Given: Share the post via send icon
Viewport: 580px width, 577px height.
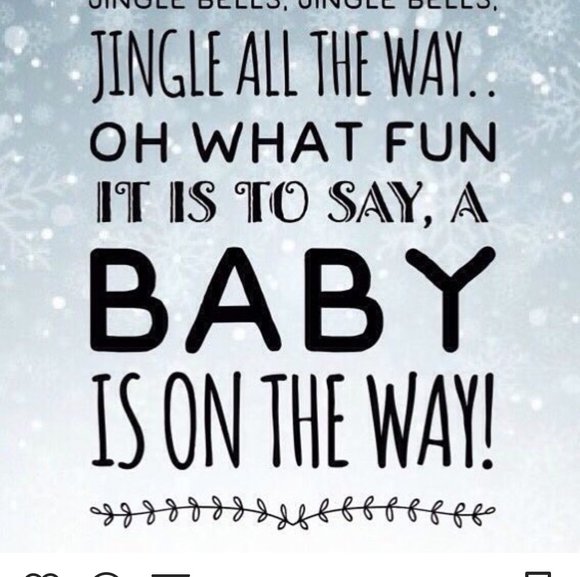Looking at the screenshot, I should point(171,575).
